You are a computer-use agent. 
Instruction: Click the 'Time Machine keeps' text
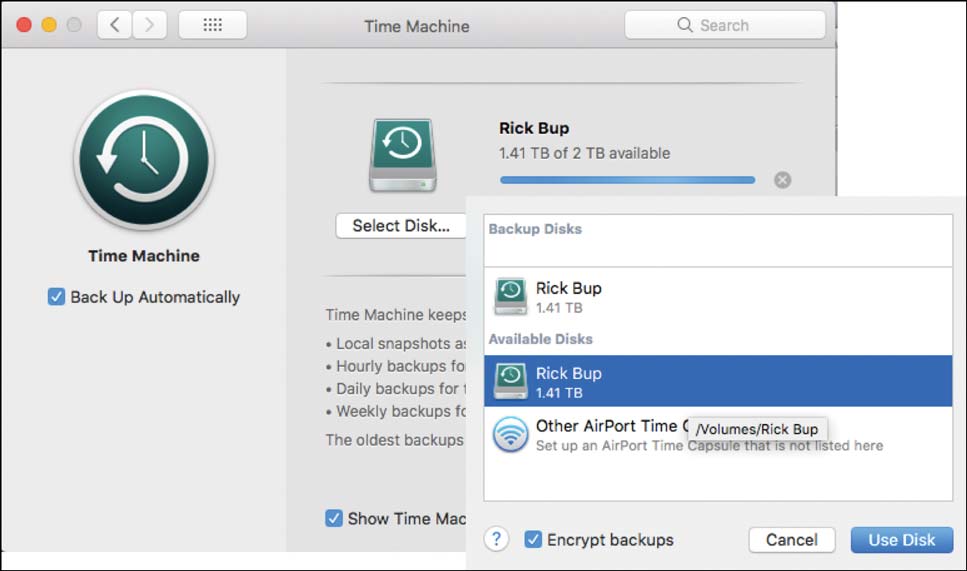[395, 315]
